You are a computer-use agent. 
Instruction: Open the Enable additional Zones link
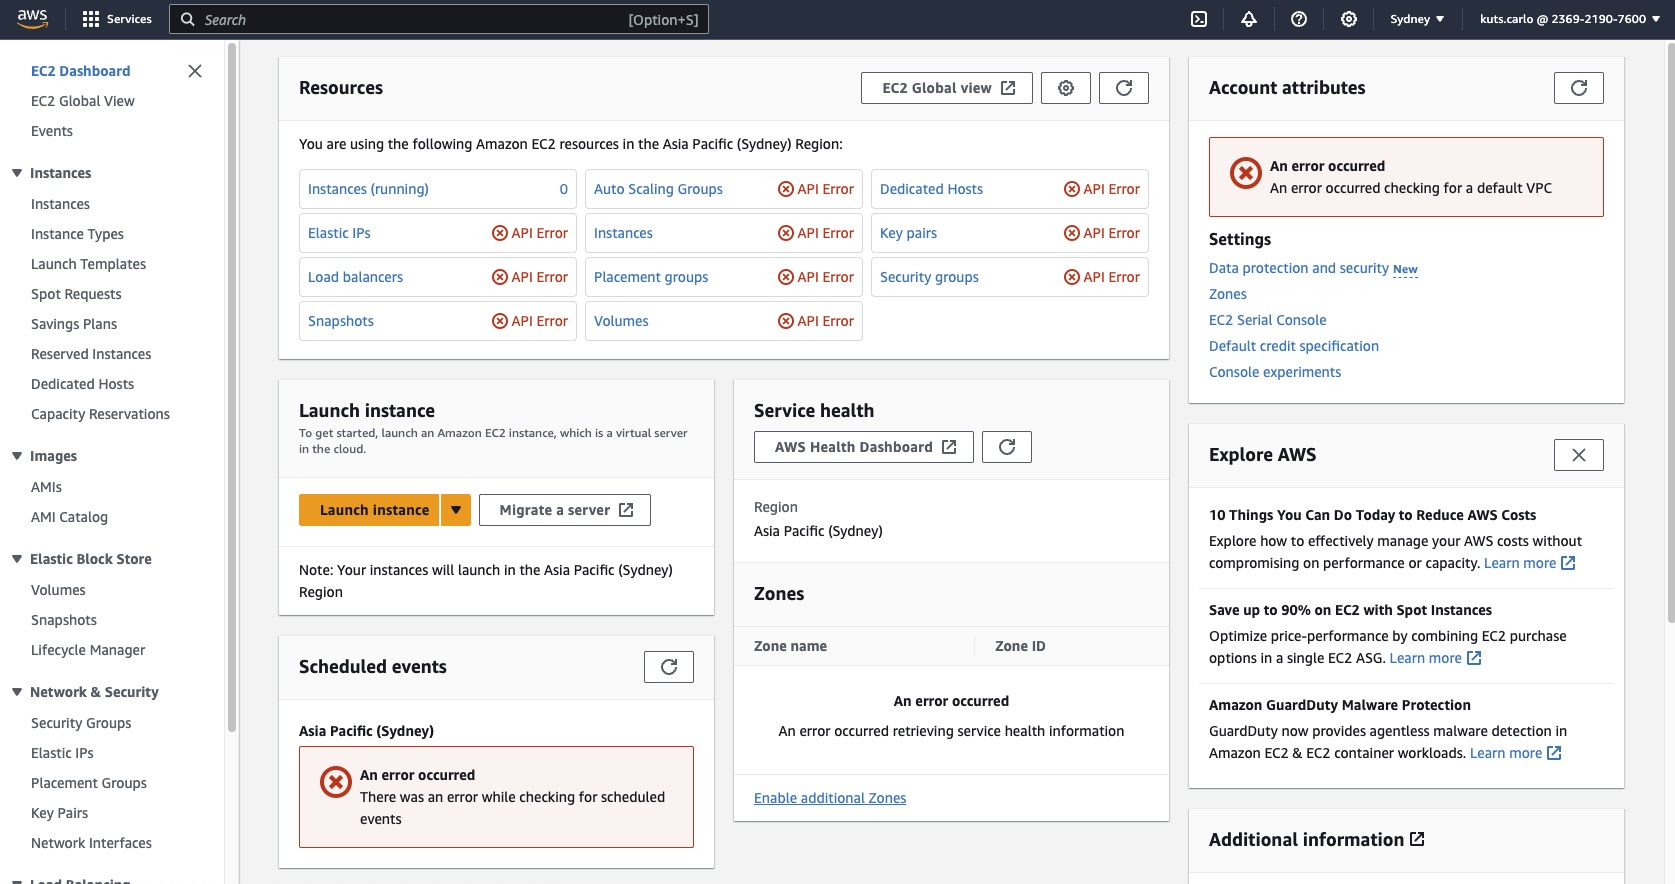(x=830, y=798)
